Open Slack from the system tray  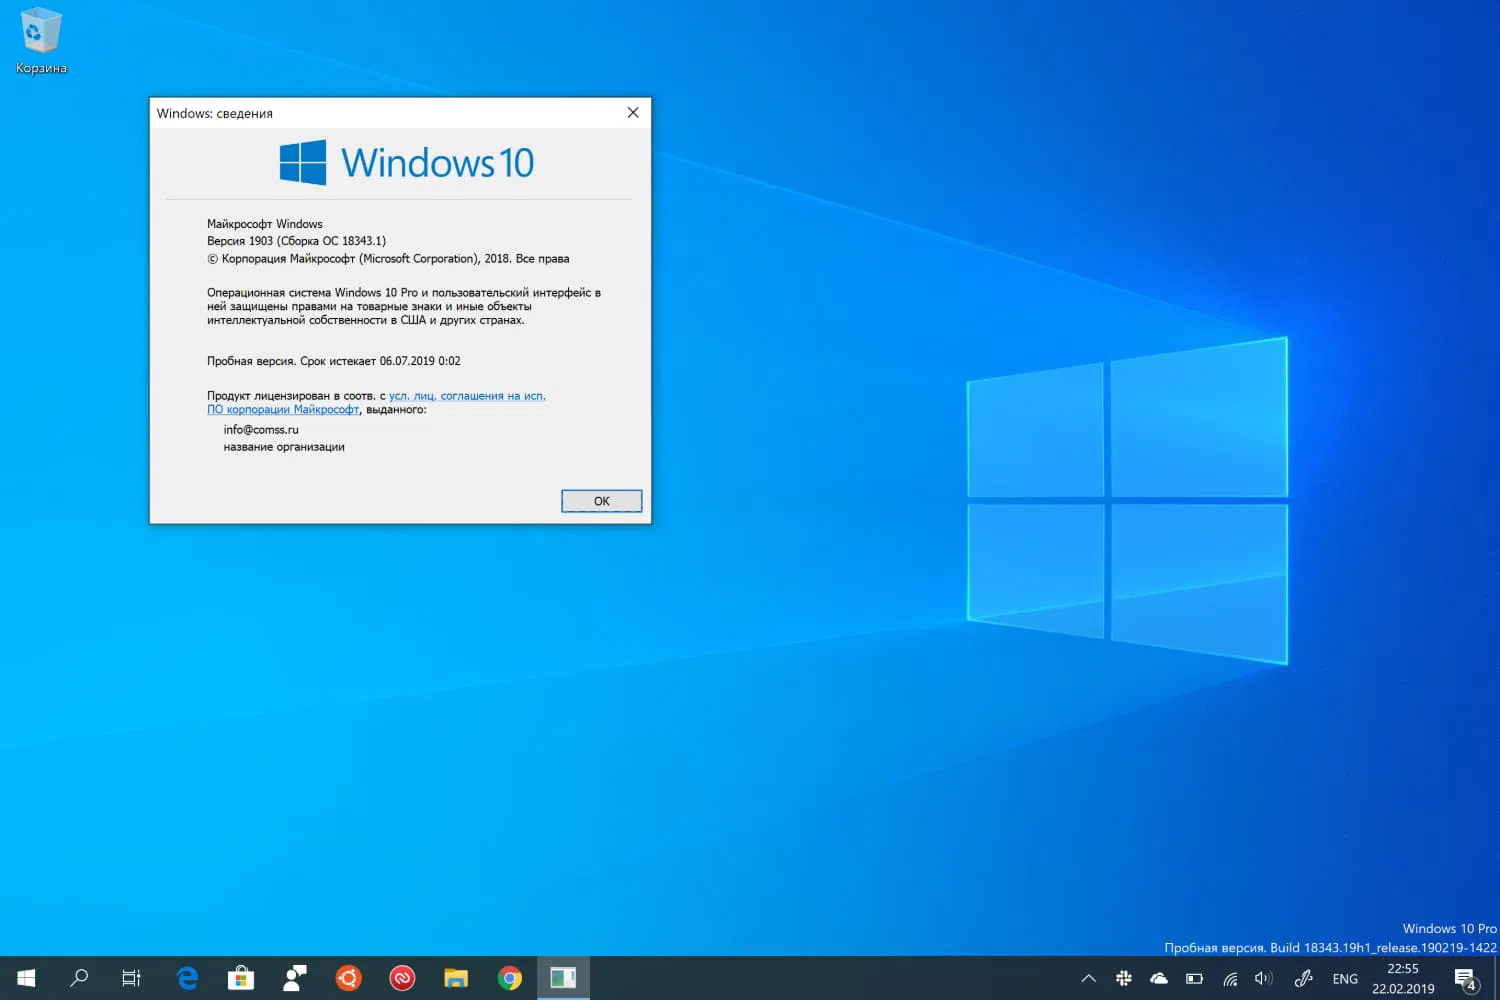[x=1123, y=978]
